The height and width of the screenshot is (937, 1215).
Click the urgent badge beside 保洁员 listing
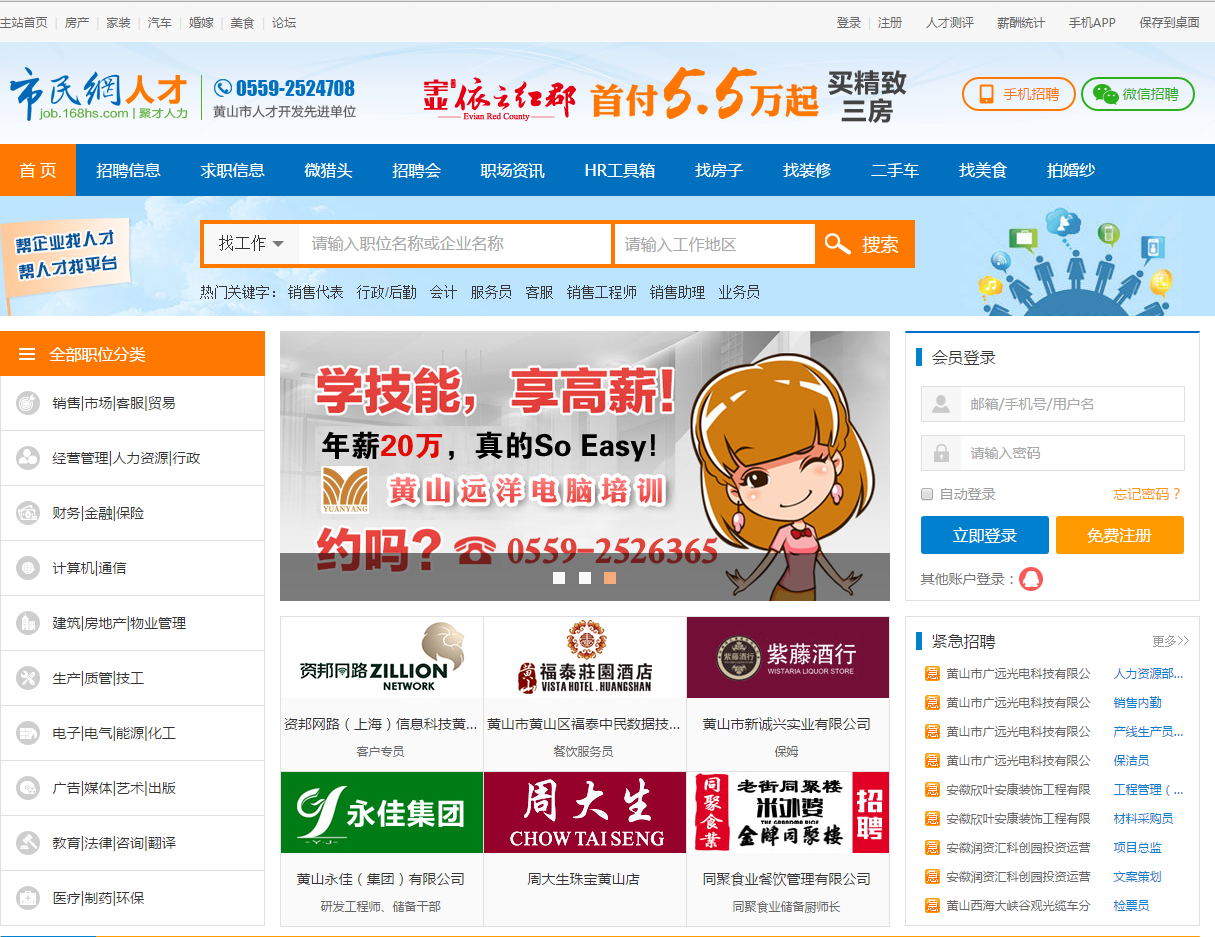pos(932,761)
